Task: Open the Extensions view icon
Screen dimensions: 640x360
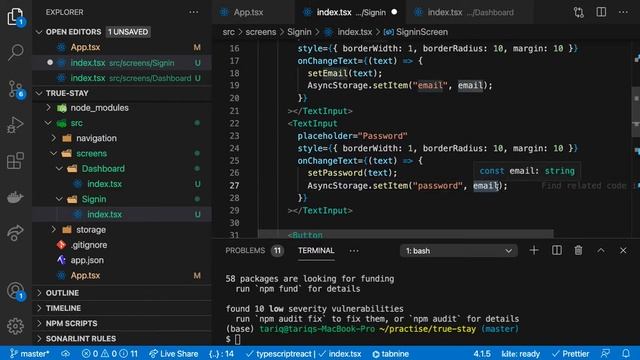Action: pyautogui.click(x=16, y=161)
